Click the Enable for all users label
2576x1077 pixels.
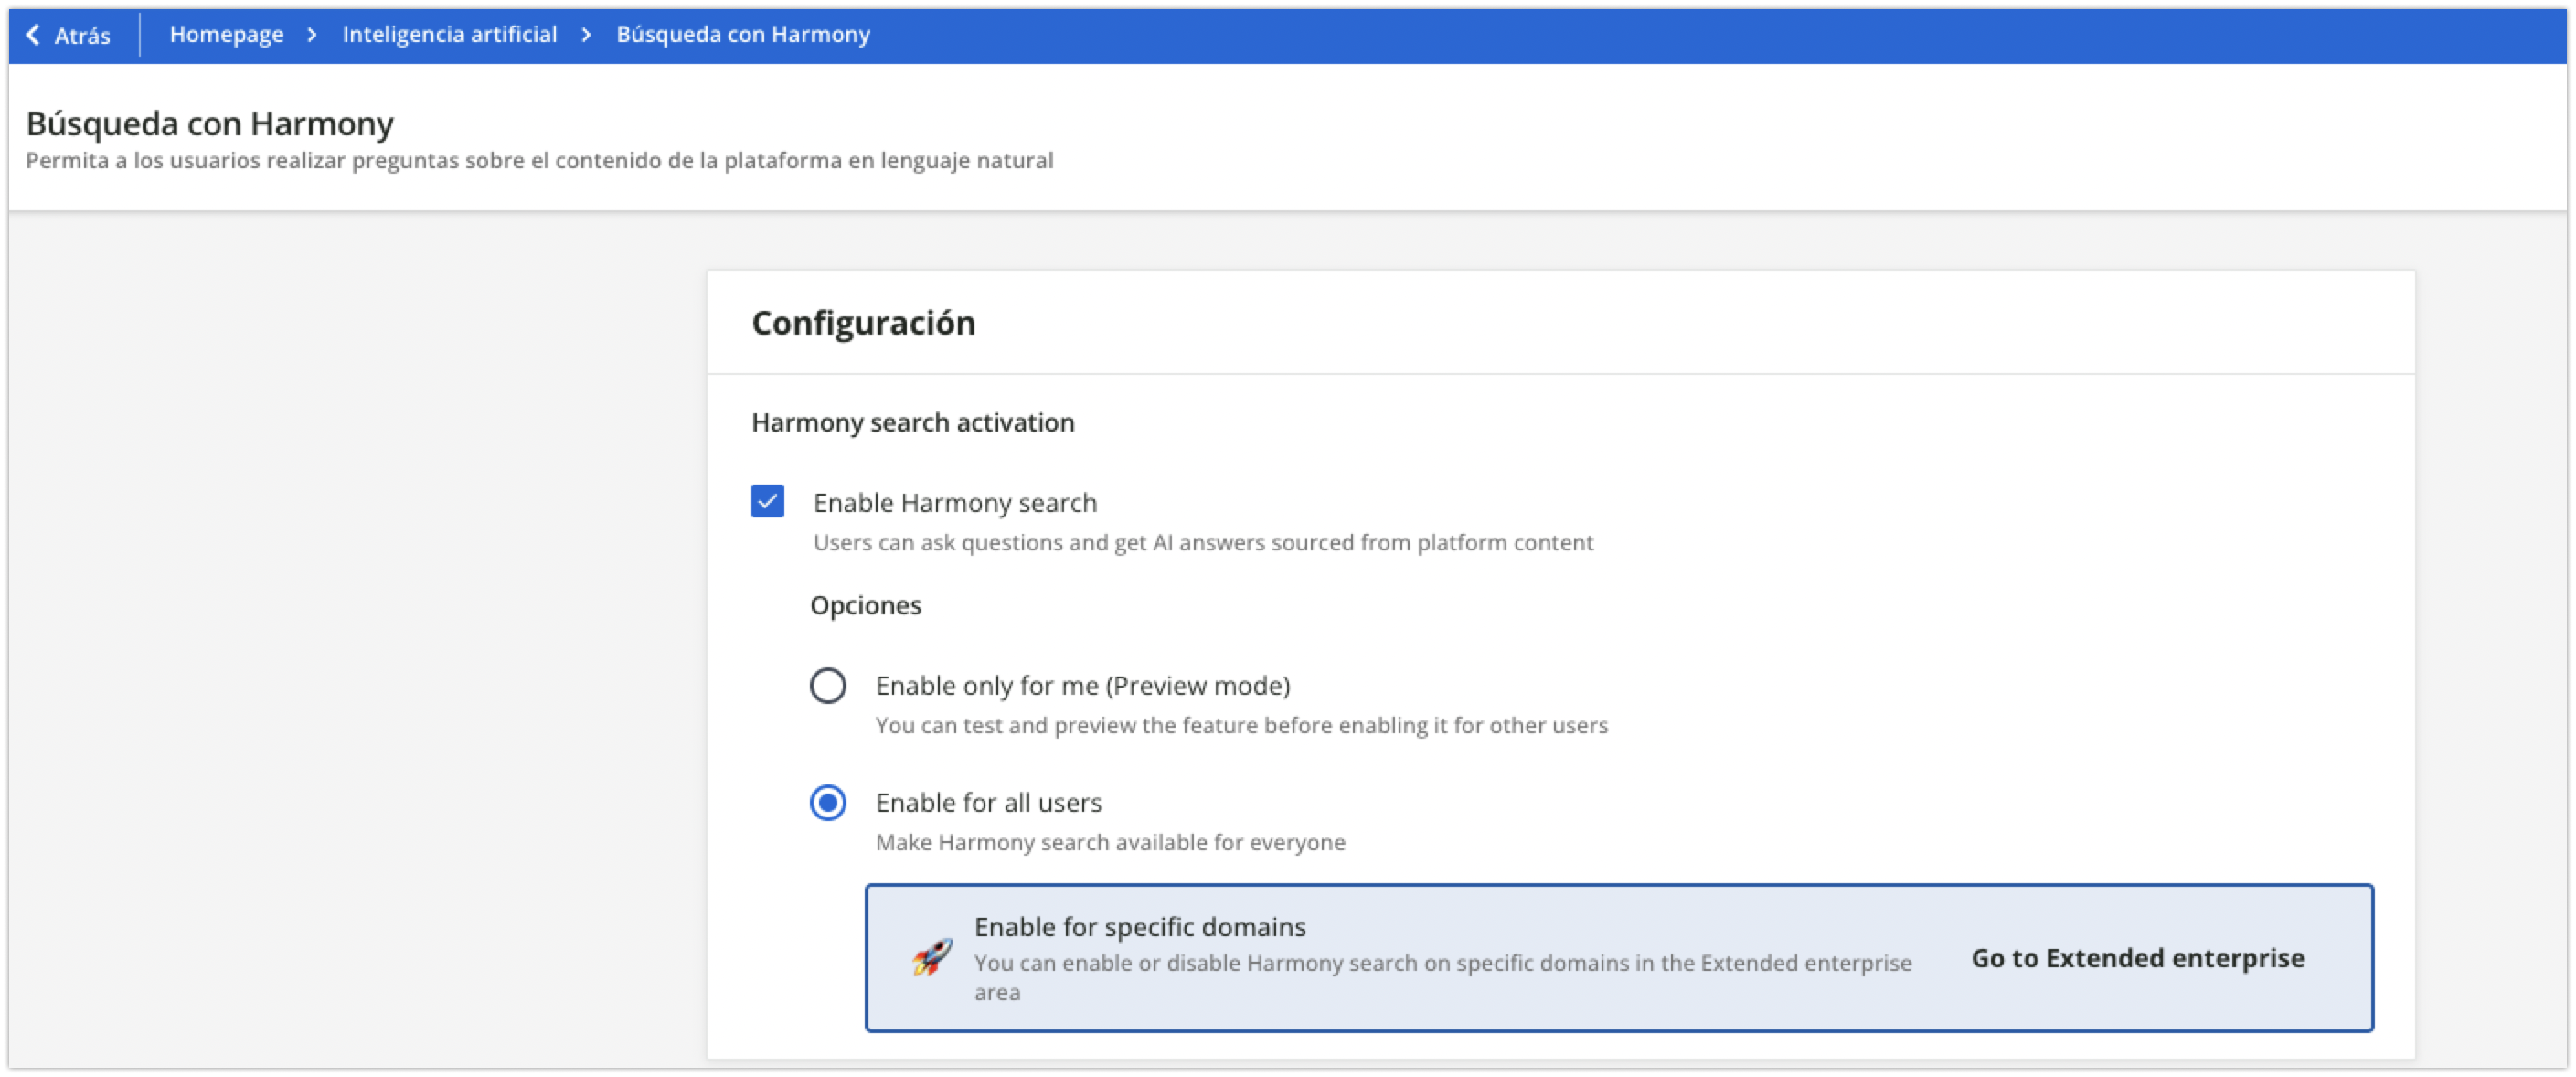coord(988,803)
